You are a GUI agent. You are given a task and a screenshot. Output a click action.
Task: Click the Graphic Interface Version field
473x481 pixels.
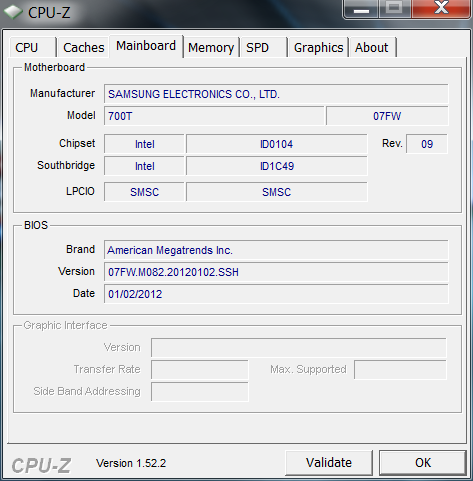pyautogui.click(x=299, y=348)
